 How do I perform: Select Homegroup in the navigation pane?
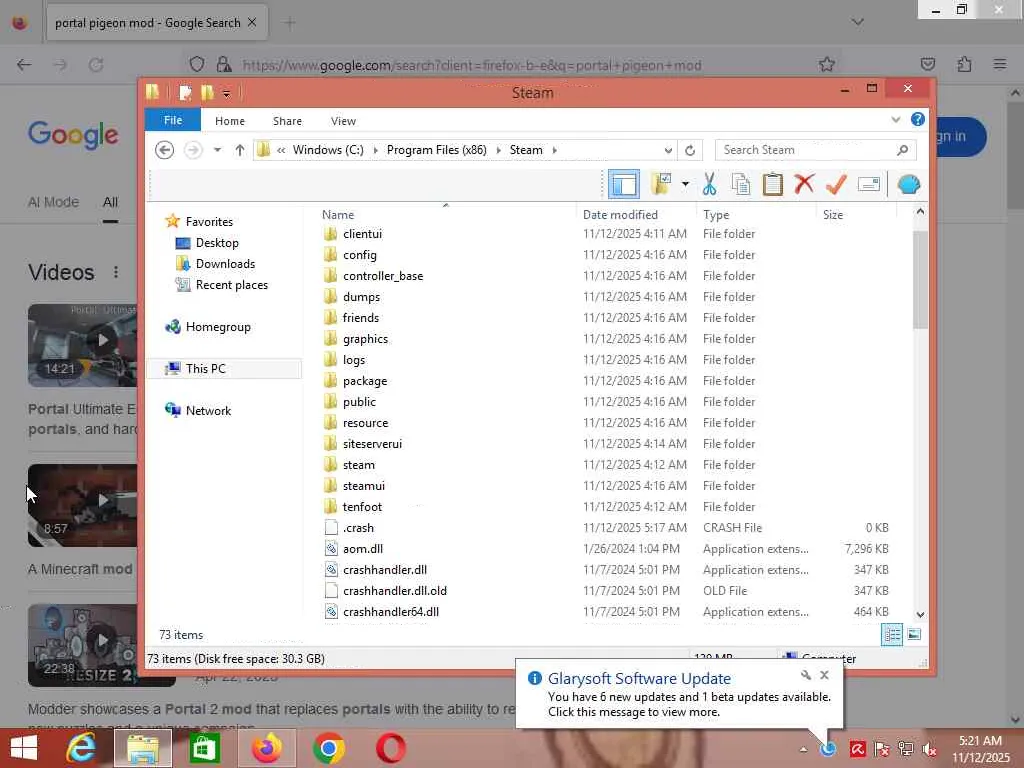(x=217, y=327)
